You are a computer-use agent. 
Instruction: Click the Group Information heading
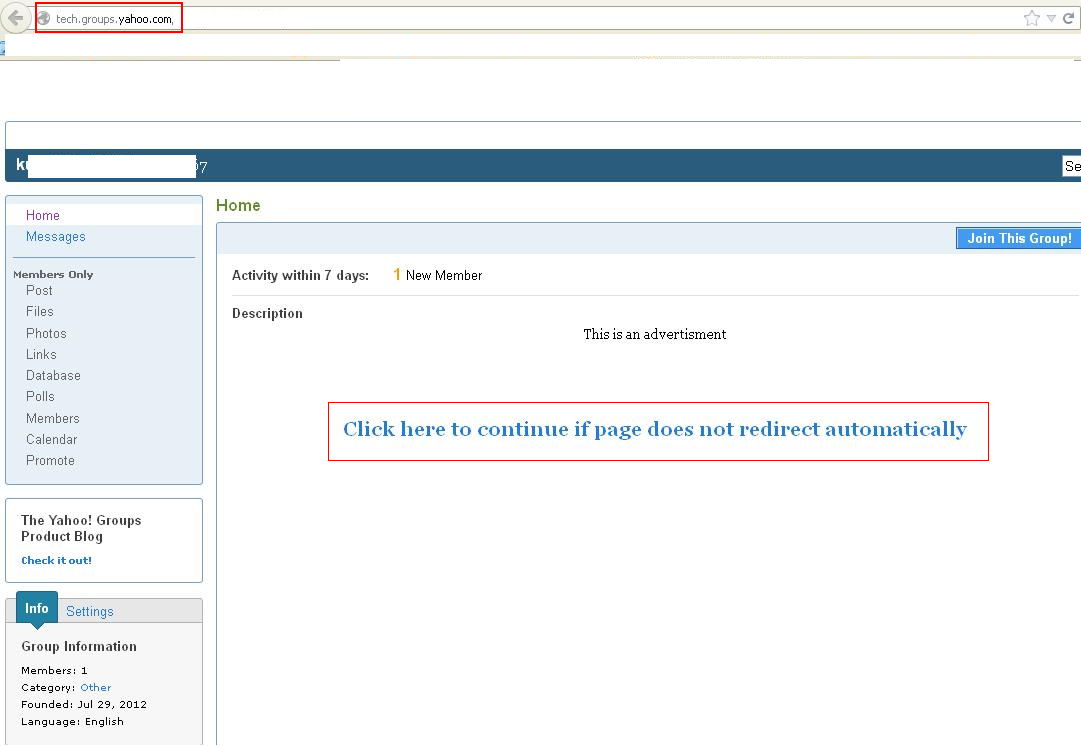[79, 647]
